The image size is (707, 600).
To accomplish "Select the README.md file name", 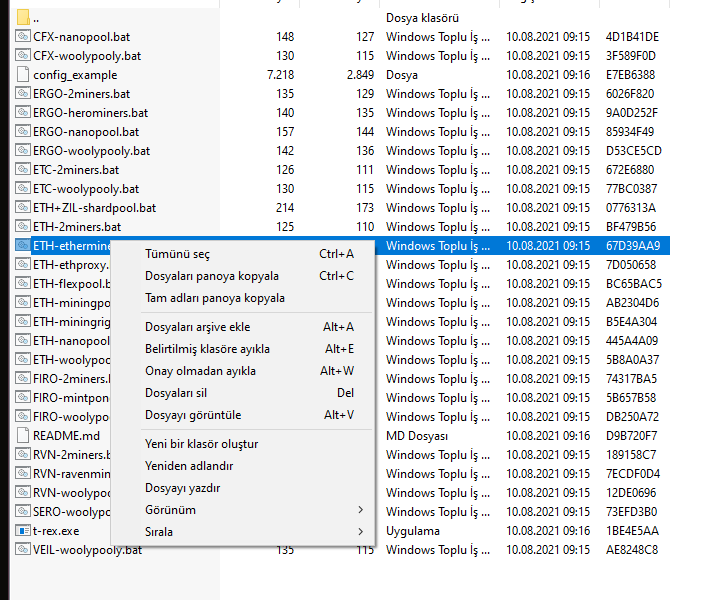I will (x=66, y=436).
